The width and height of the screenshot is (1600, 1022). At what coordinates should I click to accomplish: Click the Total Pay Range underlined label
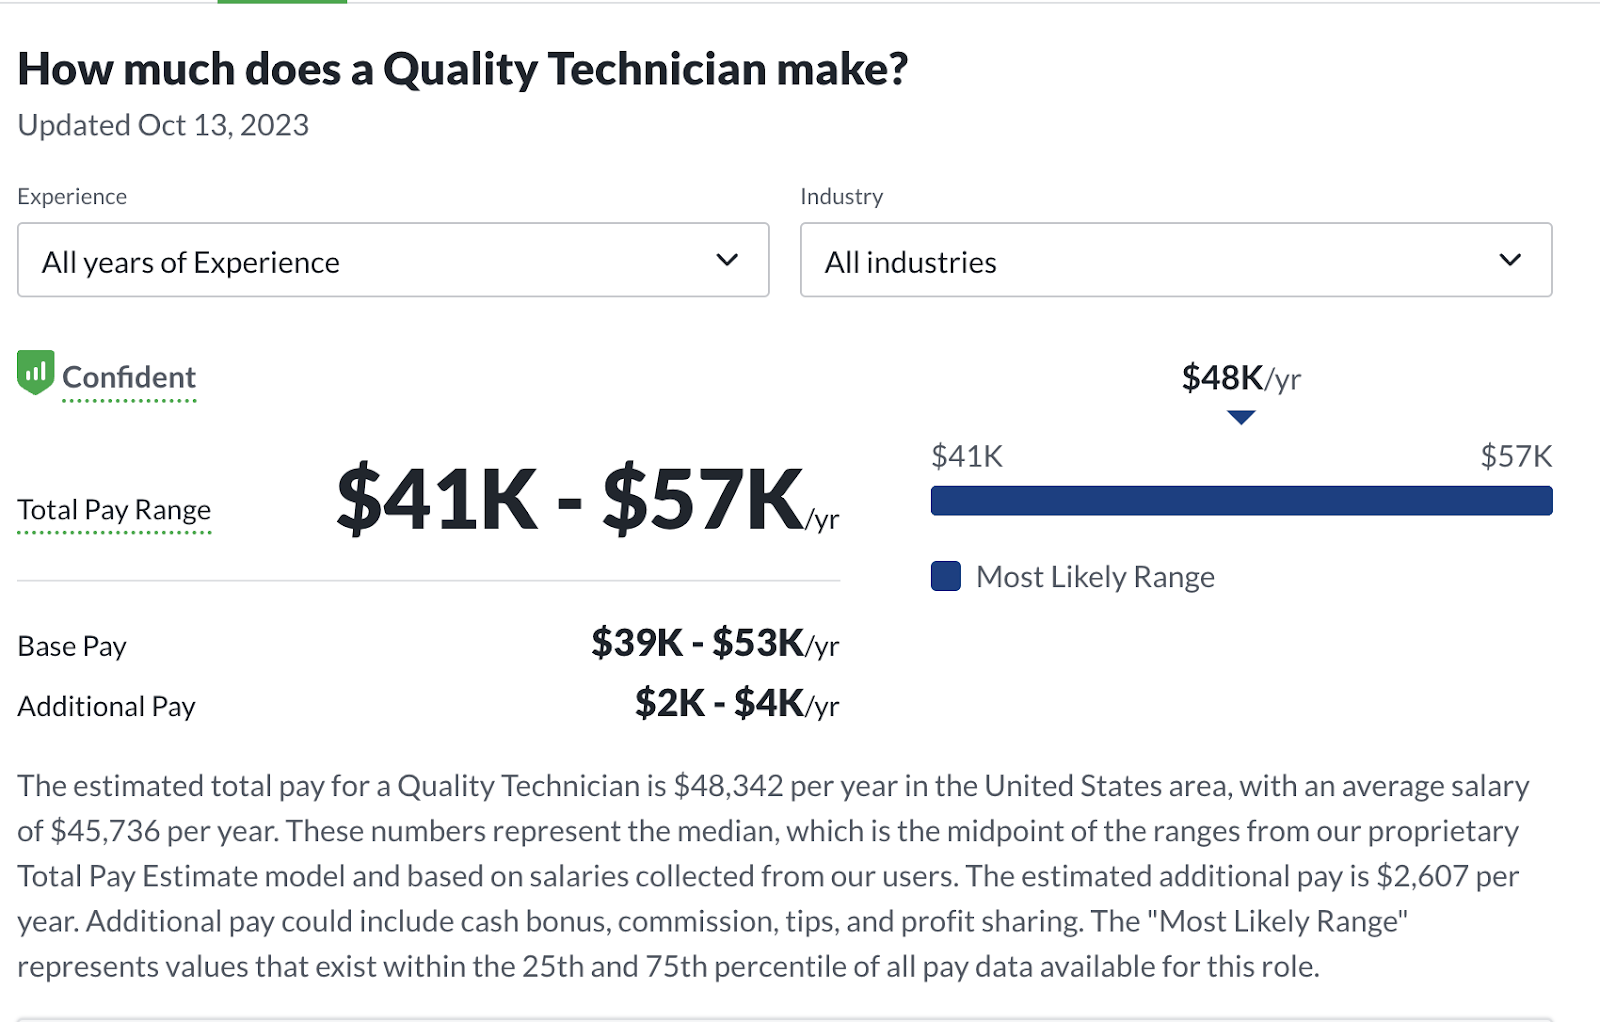coord(114,510)
